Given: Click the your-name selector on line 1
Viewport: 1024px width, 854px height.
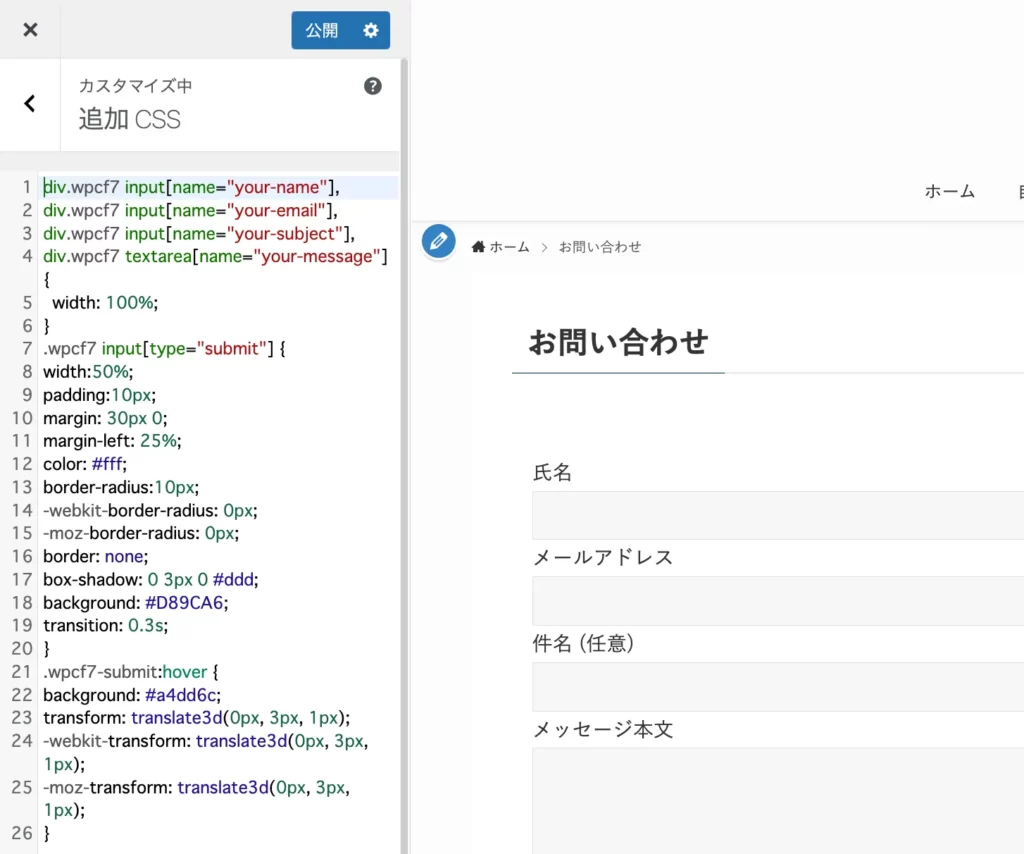Looking at the screenshot, I should pyautogui.click(x=191, y=187).
